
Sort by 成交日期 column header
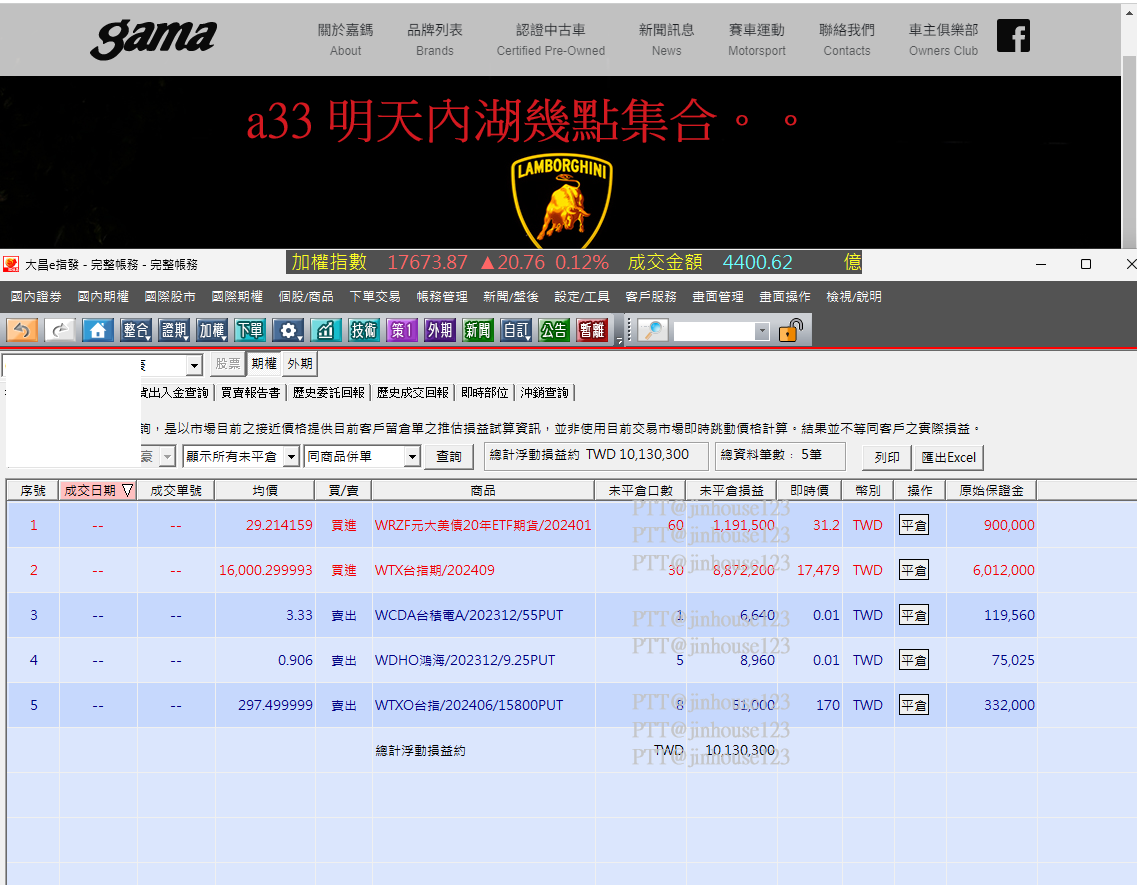98,490
